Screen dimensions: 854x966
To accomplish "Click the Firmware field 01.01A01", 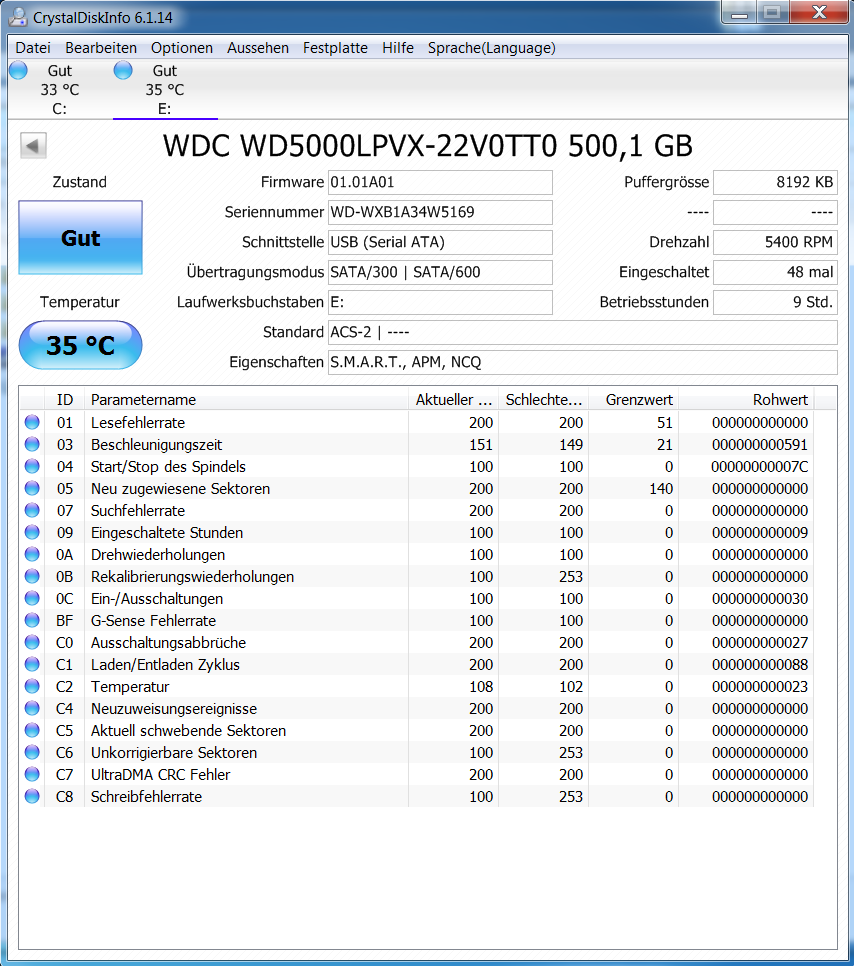I will pos(440,182).
